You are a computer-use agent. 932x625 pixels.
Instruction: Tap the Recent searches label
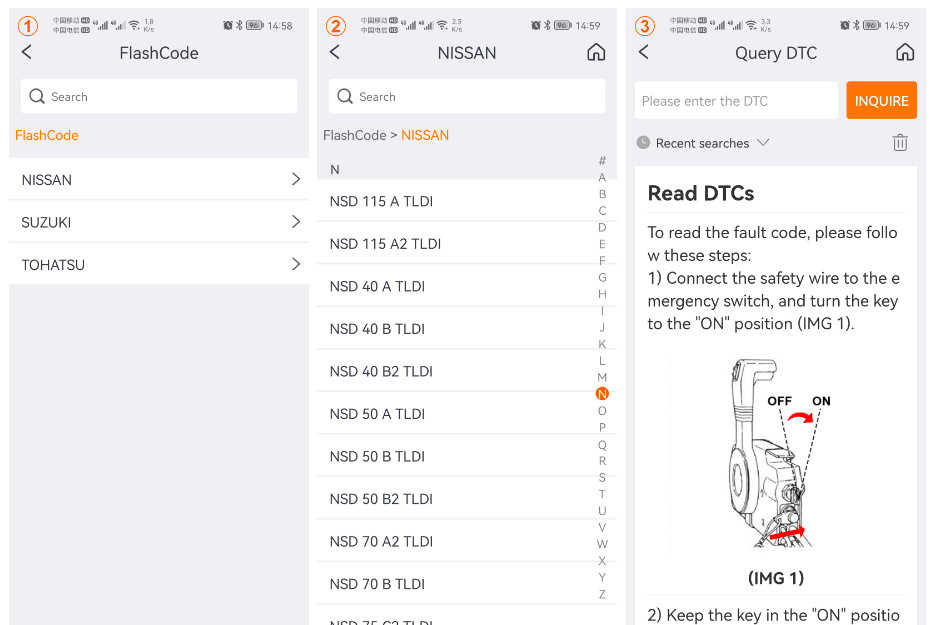pos(702,143)
